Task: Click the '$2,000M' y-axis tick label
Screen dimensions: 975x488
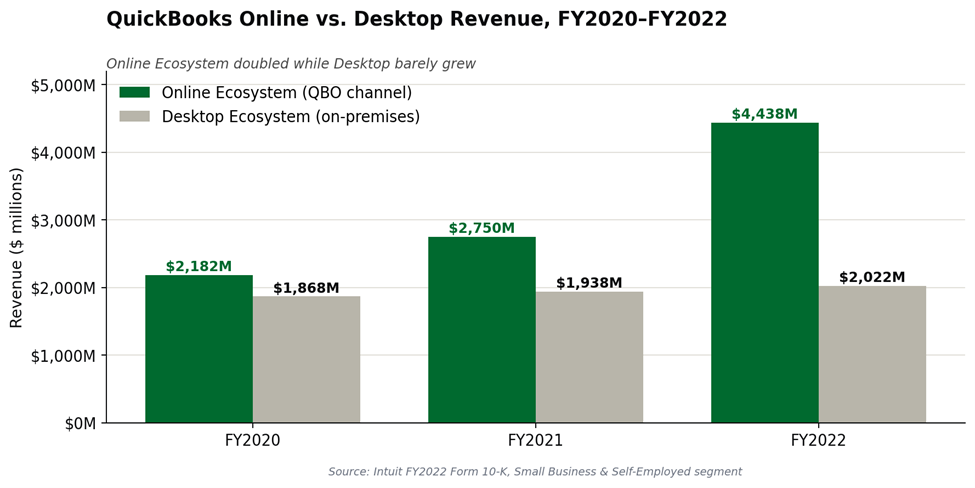Action: 63,288
